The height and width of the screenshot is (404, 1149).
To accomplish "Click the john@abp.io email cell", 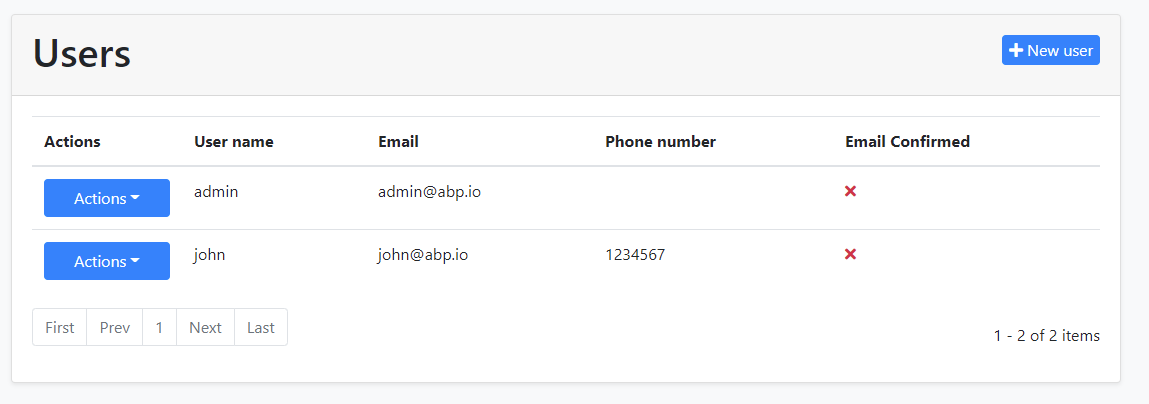I will point(423,254).
